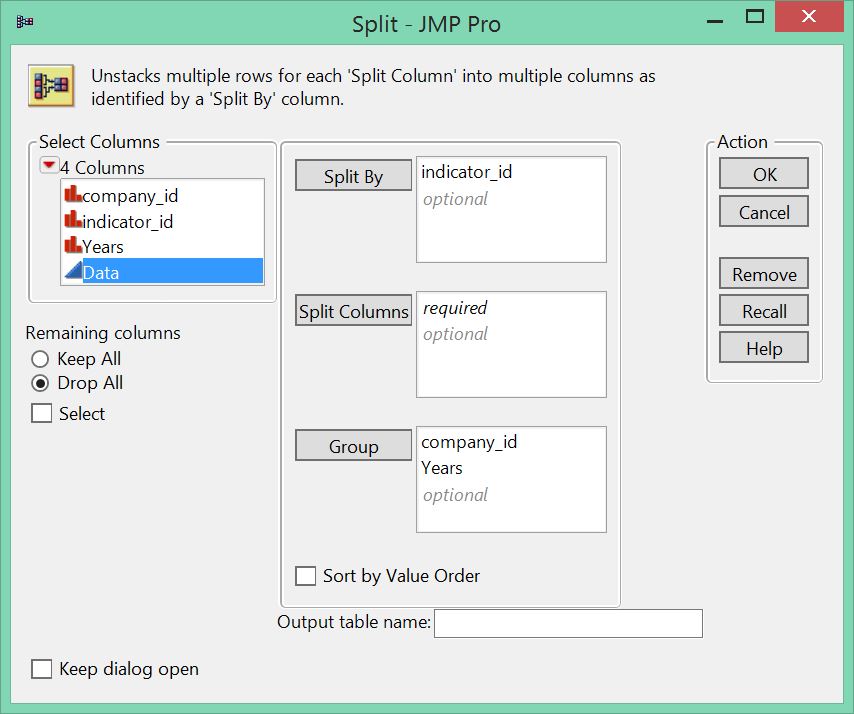The height and width of the screenshot is (714, 854).
Task: Click the JMP window icon in title bar
Action: coord(25,22)
